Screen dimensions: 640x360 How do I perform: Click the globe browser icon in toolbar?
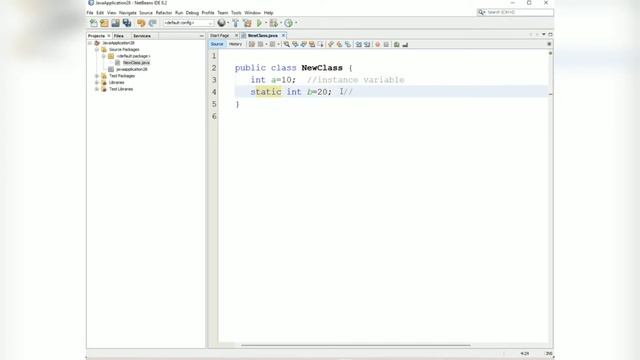click(221, 23)
